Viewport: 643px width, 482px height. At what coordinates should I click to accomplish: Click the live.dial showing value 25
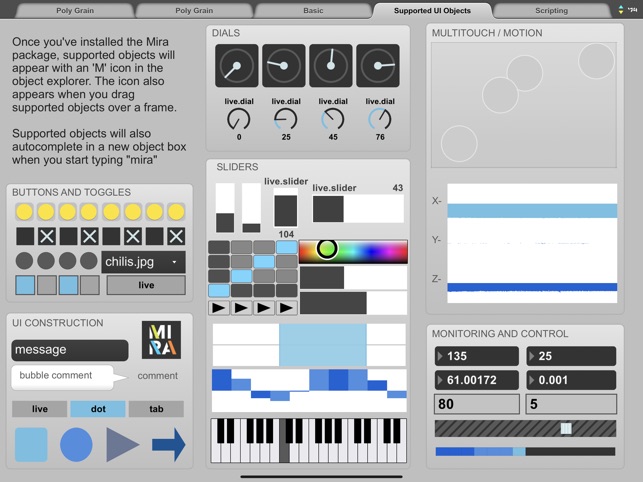coord(286,119)
